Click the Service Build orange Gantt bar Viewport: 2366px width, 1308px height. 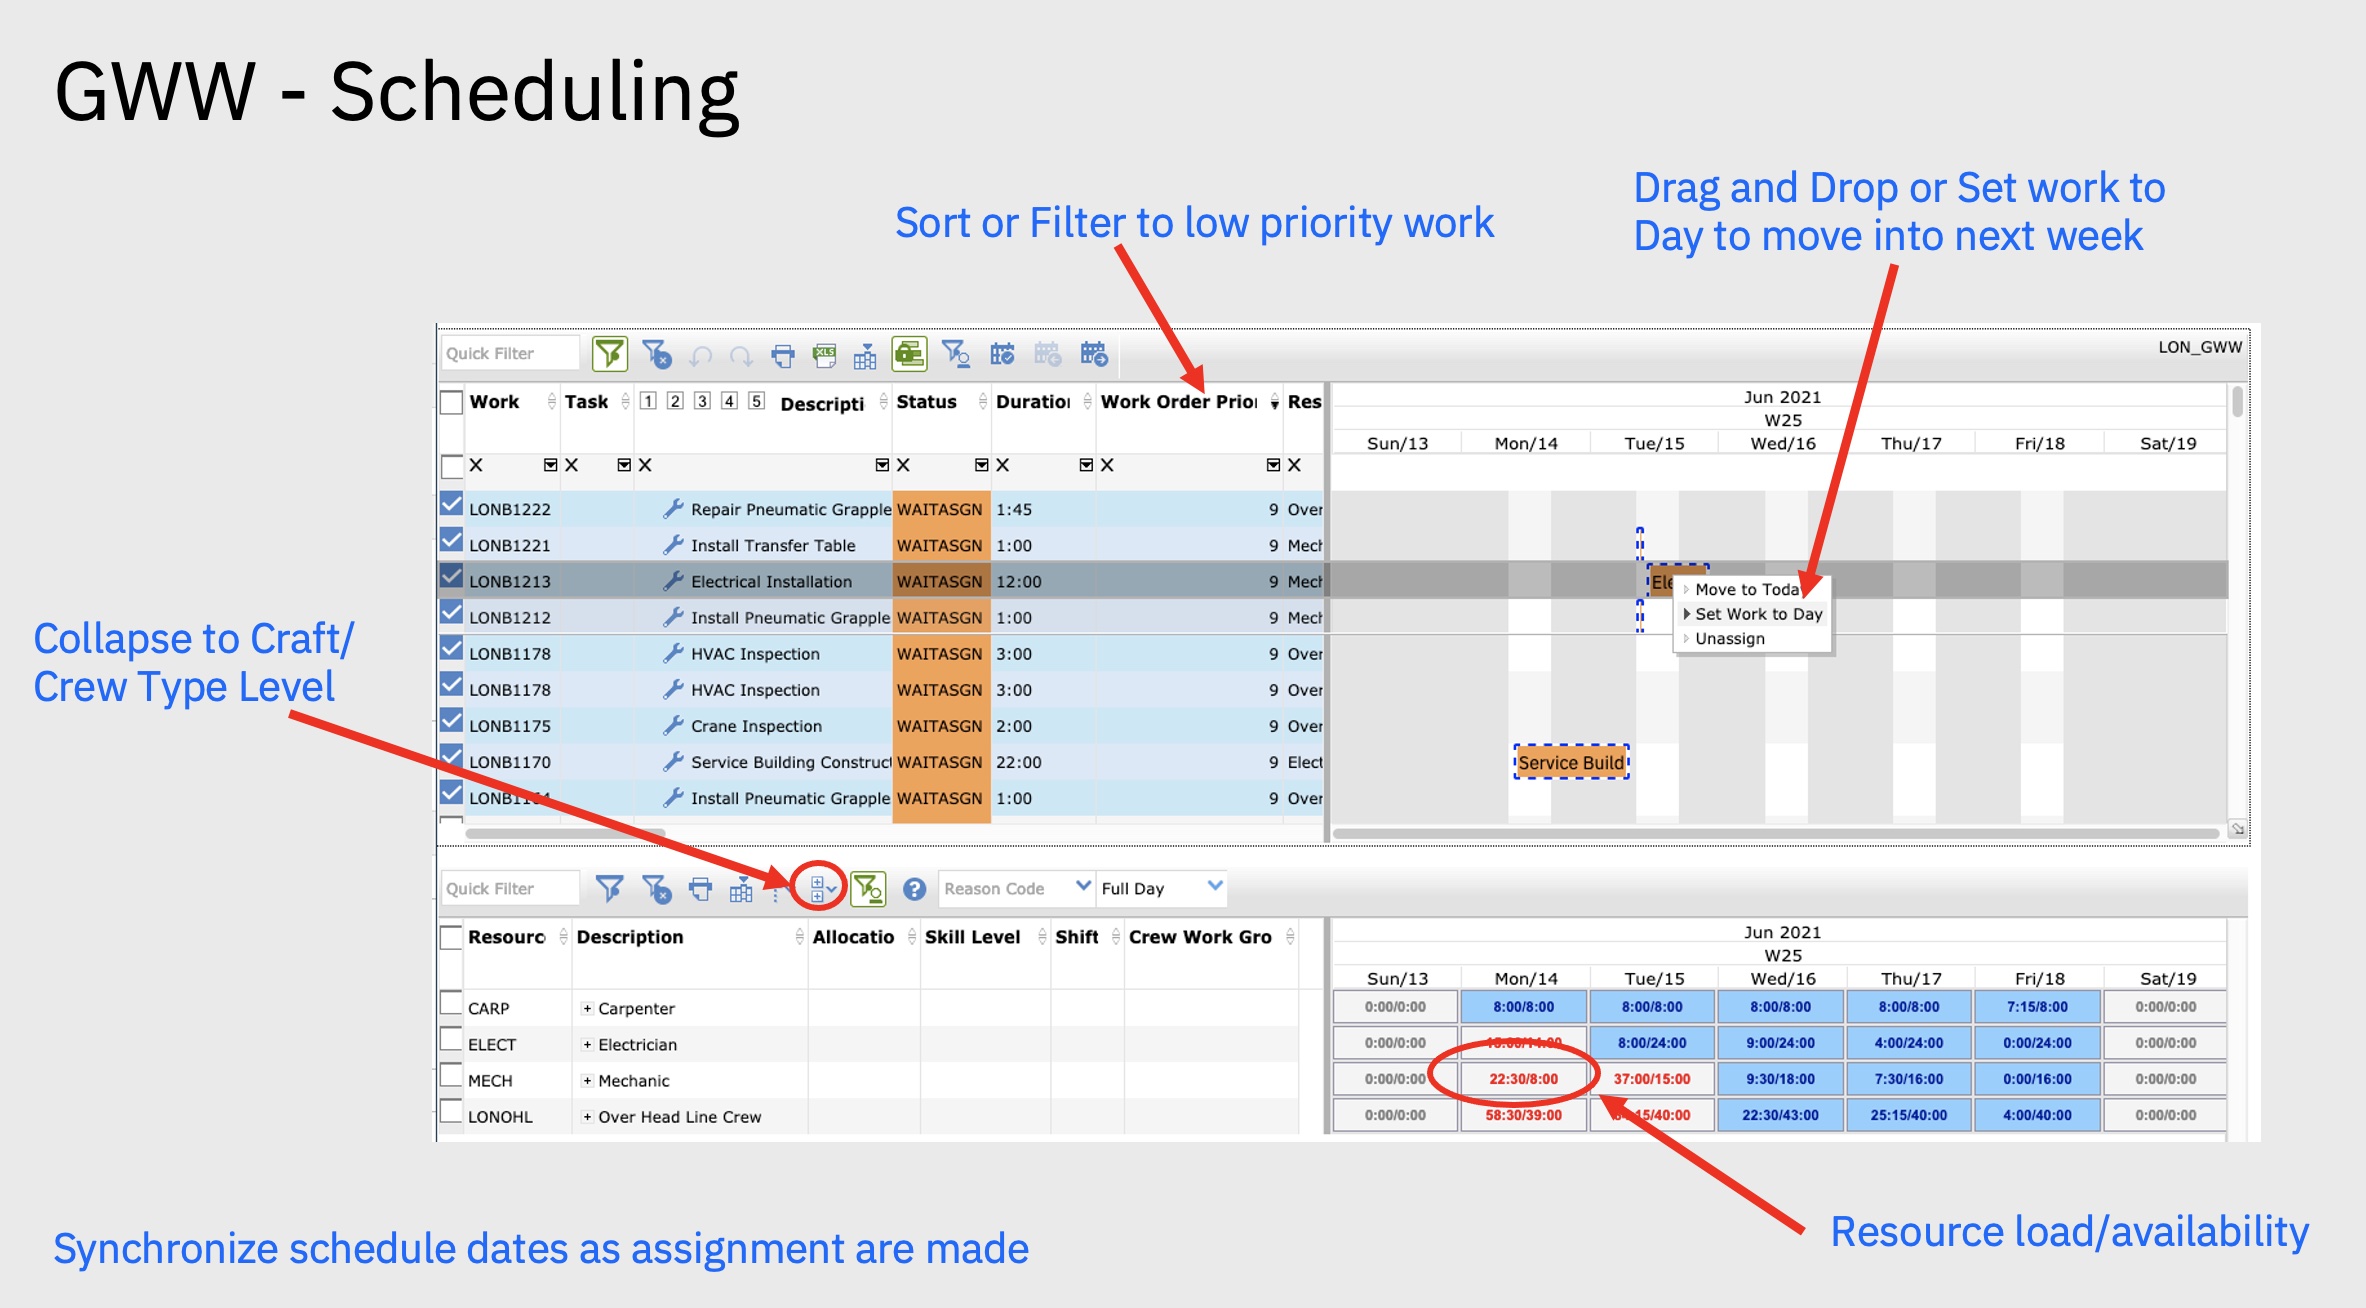pyautogui.click(x=1571, y=763)
